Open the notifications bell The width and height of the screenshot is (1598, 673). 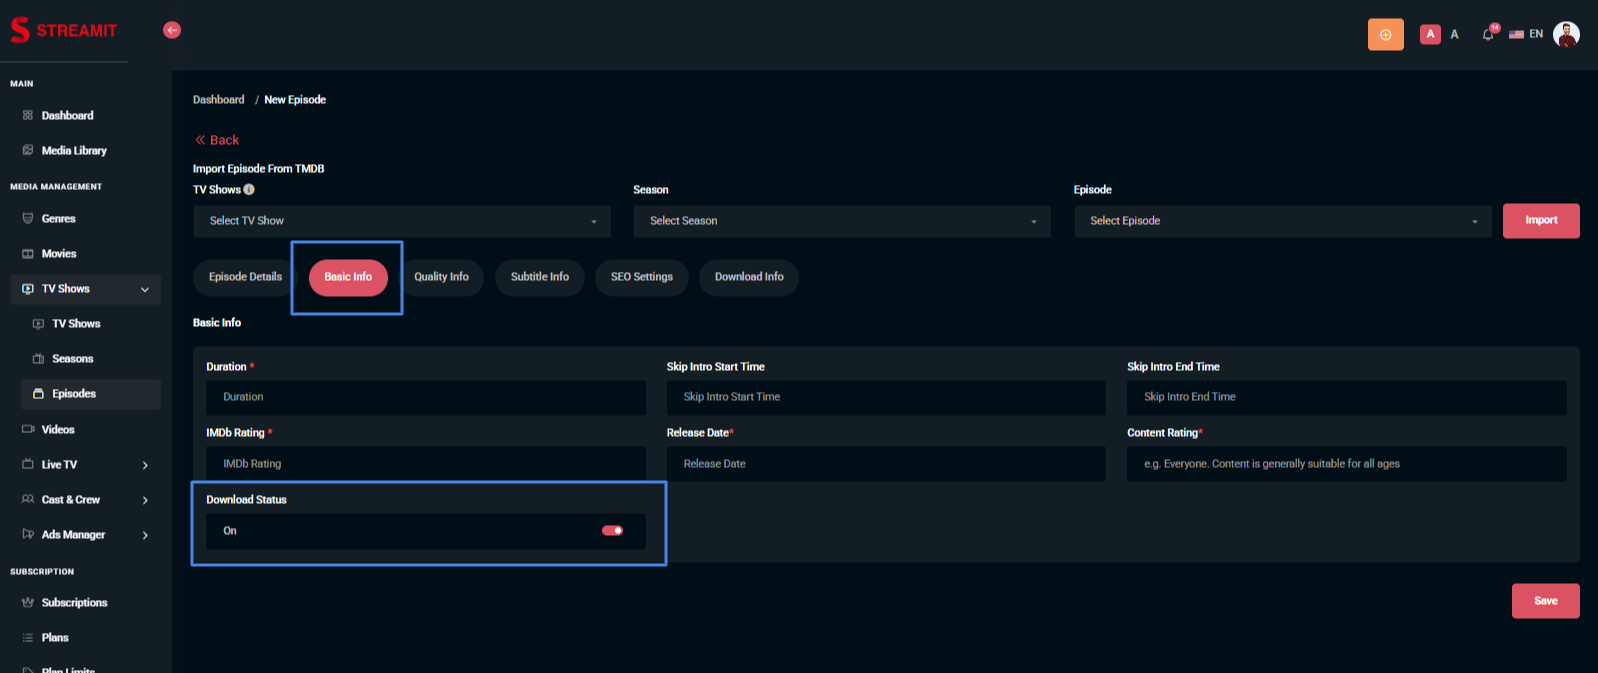1488,34
